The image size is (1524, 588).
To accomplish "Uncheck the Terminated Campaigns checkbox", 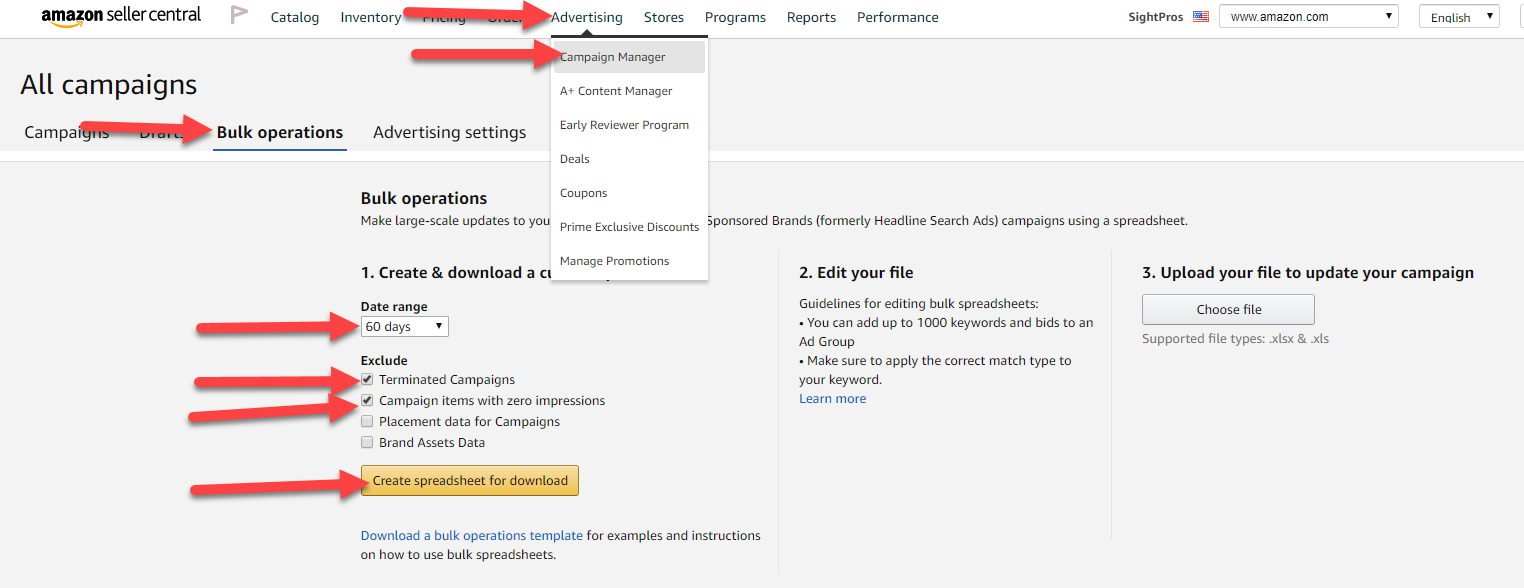I will coord(367,380).
